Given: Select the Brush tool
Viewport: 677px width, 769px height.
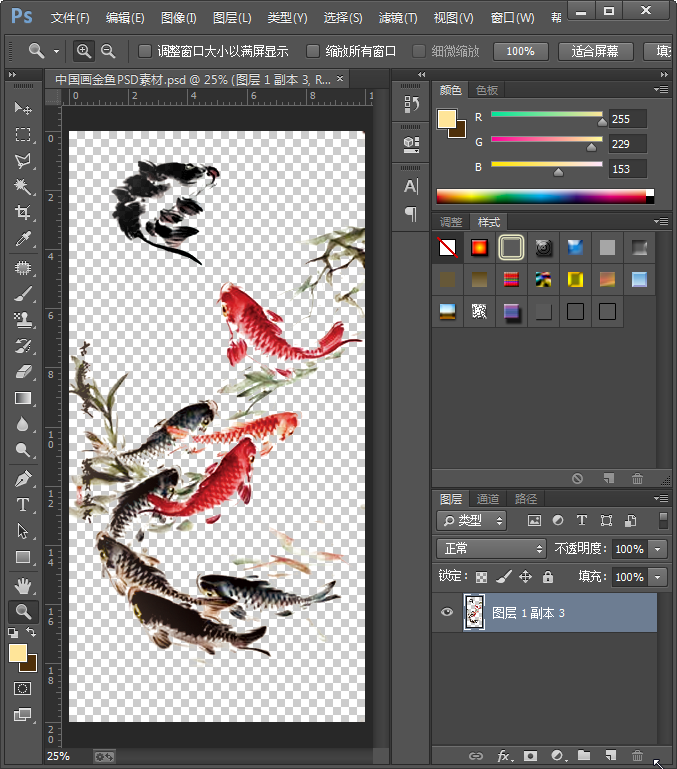Looking at the screenshot, I should [x=23, y=294].
